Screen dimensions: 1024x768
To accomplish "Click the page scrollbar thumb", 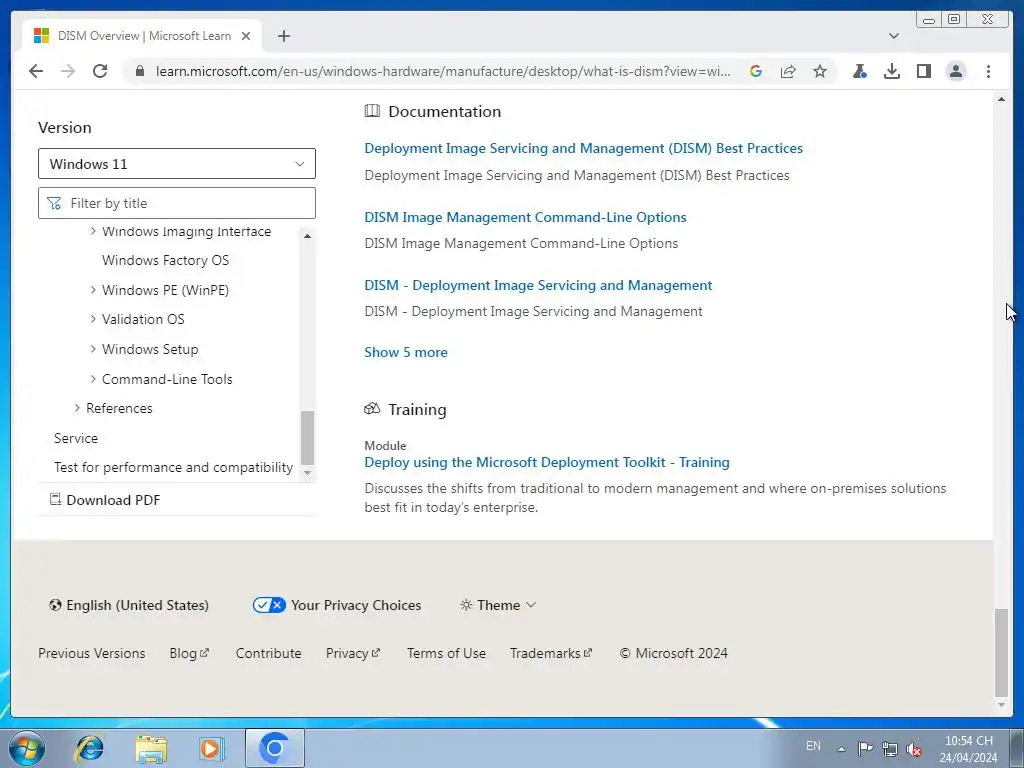I will click(x=1001, y=652).
